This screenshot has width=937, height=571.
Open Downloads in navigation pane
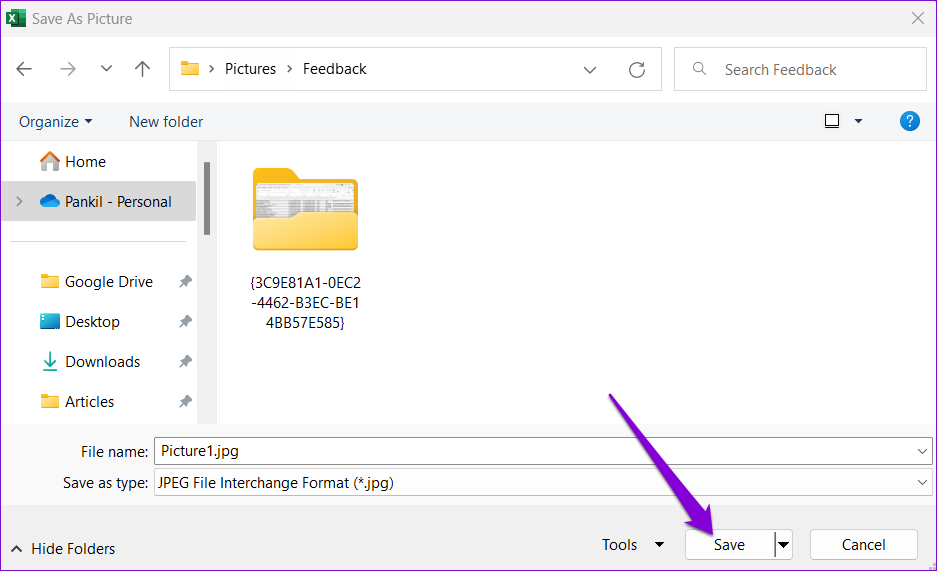(x=102, y=362)
